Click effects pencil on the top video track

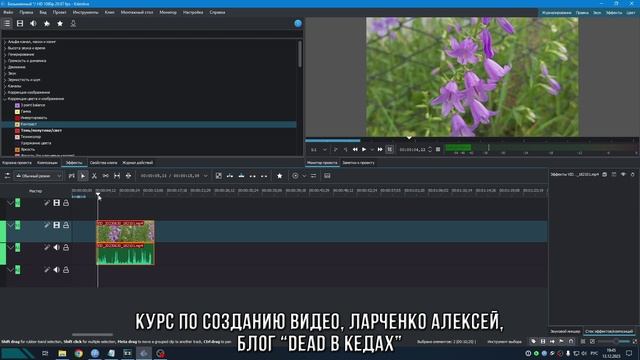point(47,203)
